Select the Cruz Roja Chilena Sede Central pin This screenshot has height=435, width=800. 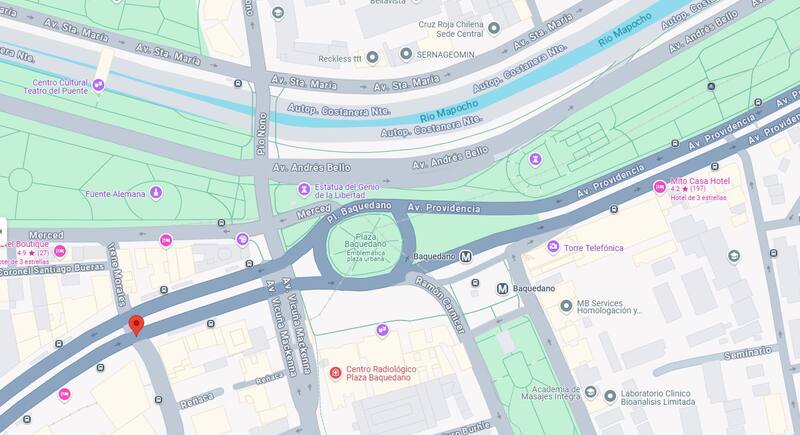494,28
